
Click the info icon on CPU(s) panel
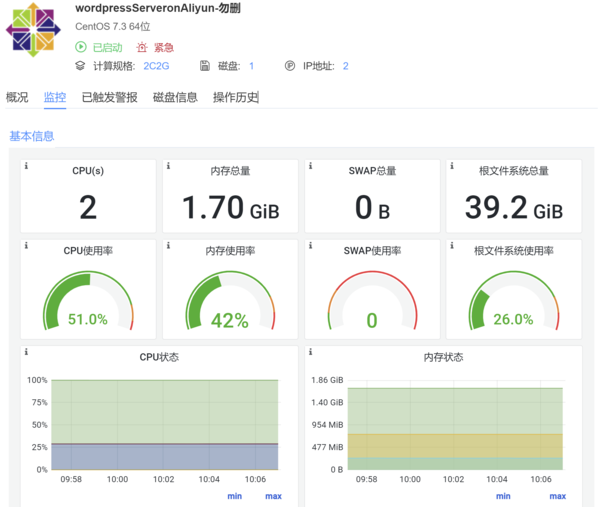coord(26,165)
